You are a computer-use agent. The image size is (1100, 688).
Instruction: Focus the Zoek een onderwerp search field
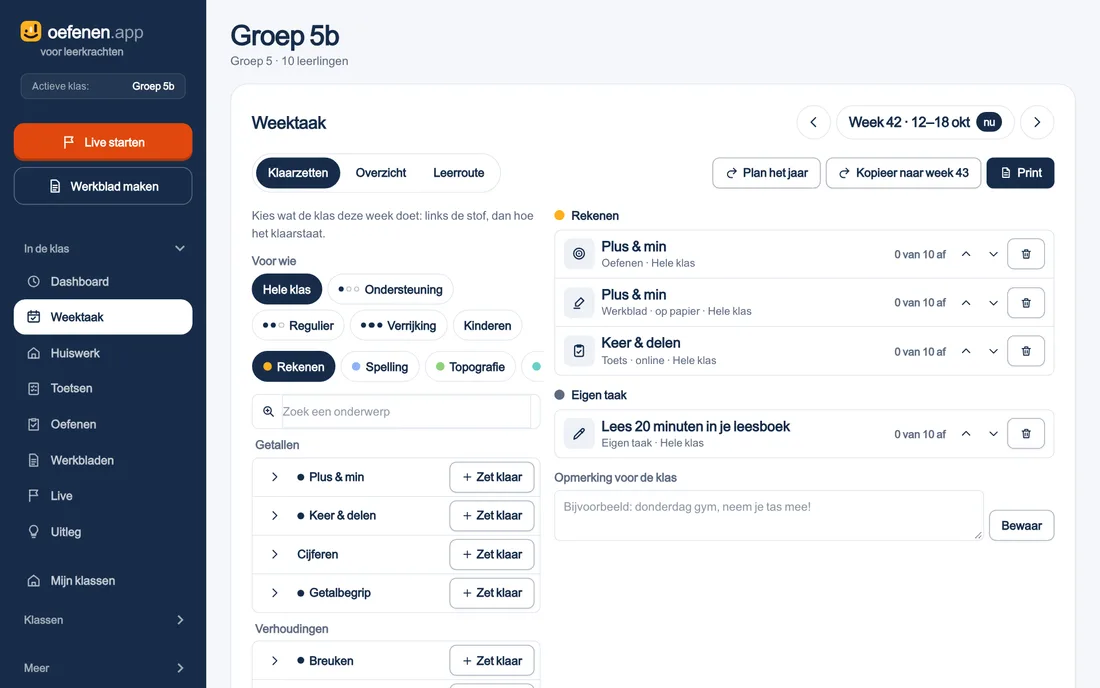click(x=405, y=412)
